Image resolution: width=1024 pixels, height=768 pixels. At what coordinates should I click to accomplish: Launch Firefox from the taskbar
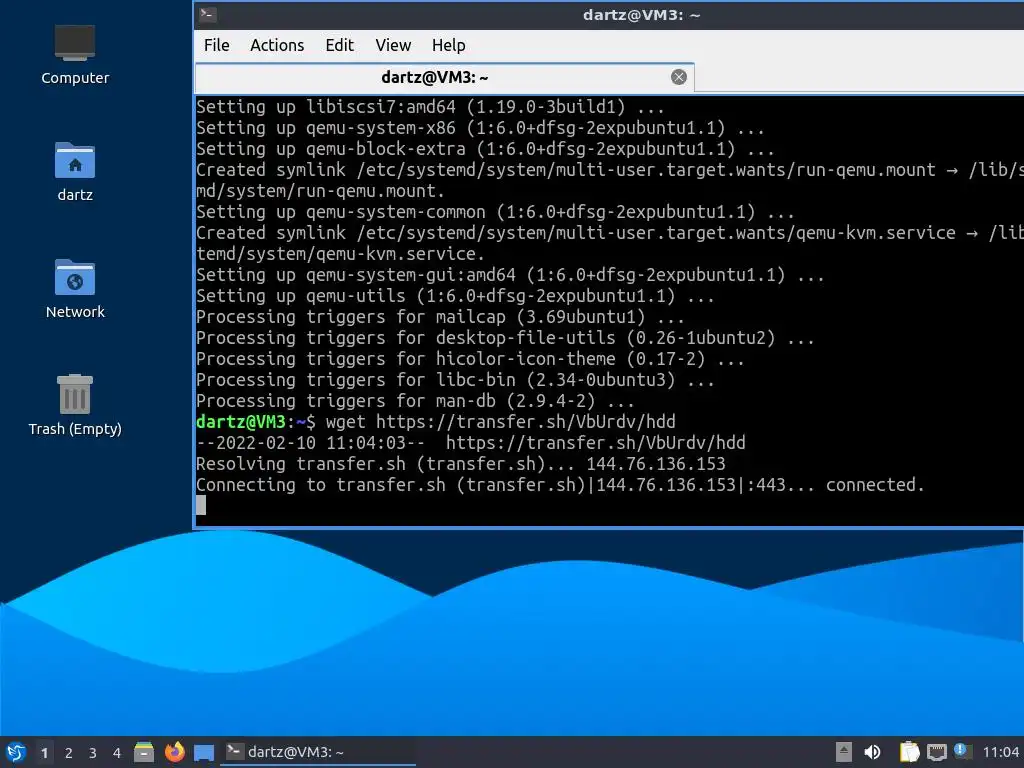coord(174,752)
